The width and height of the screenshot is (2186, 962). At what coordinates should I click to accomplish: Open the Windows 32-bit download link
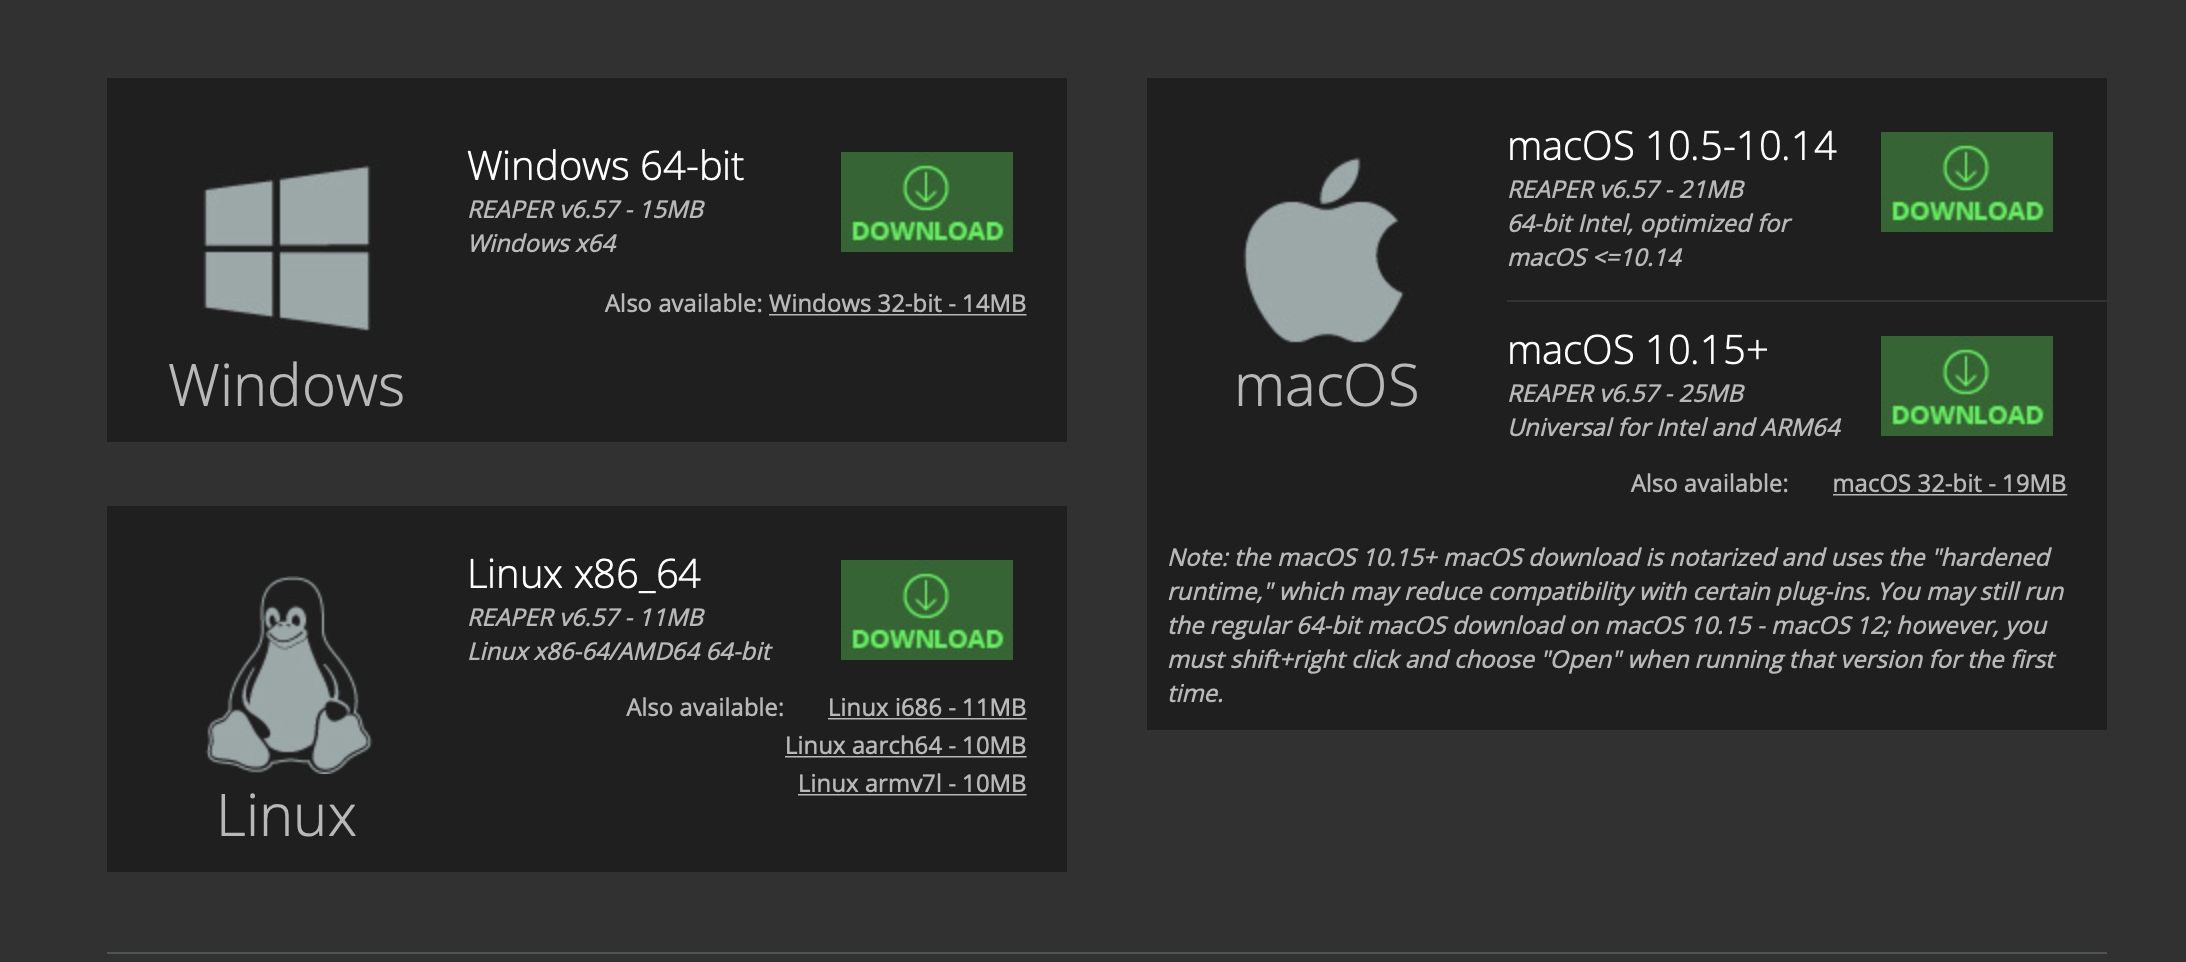tap(897, 304)
